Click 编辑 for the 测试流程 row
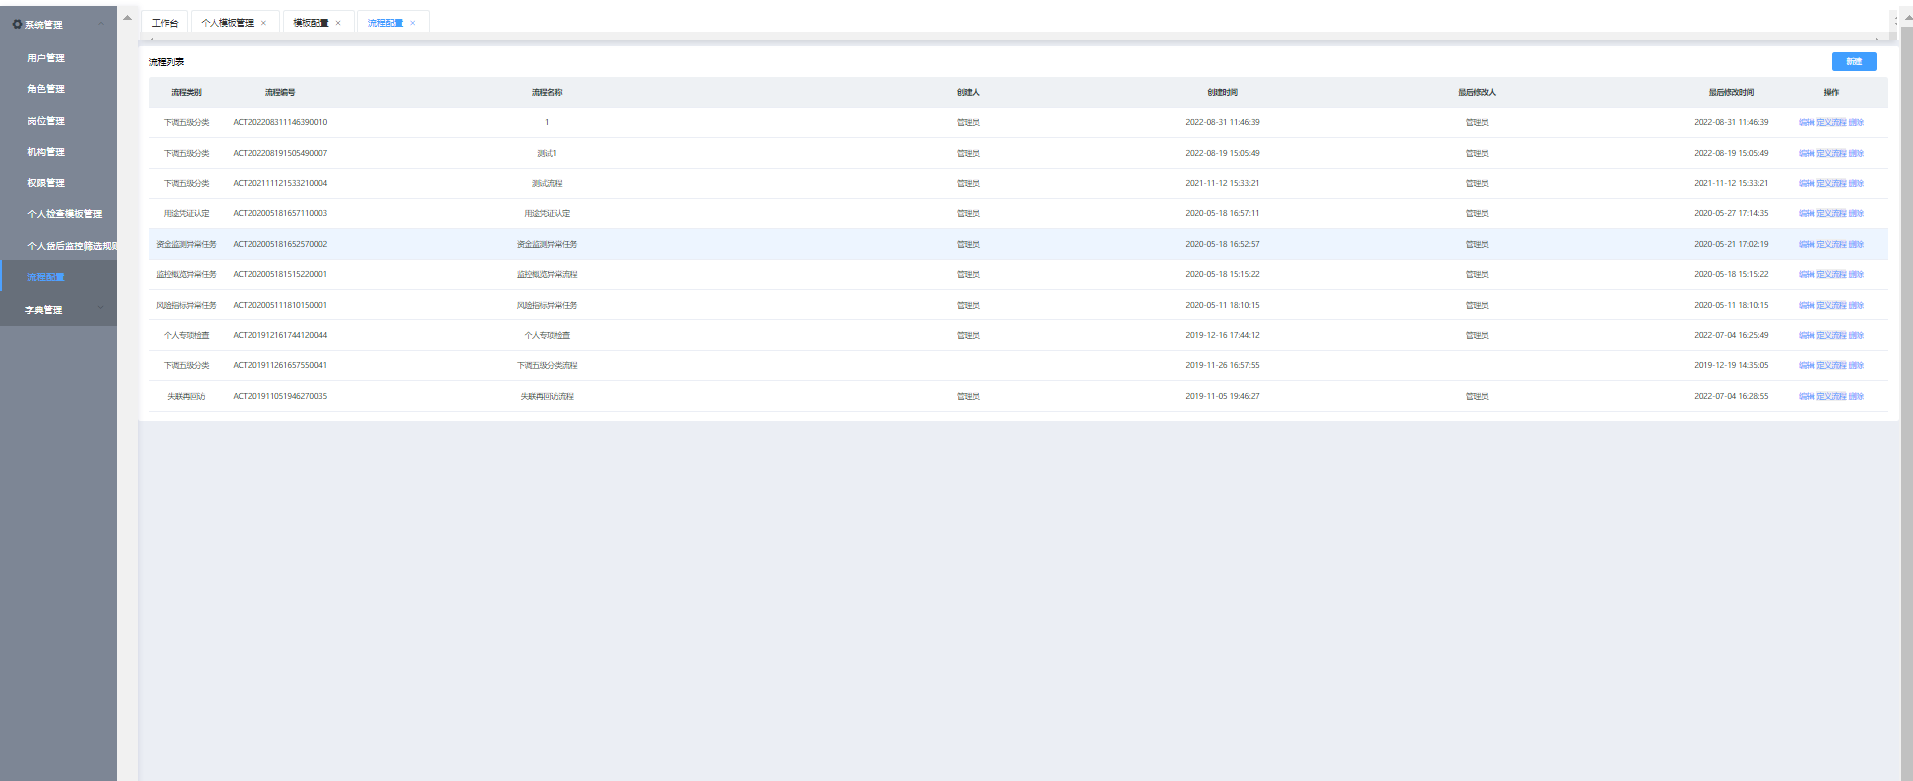Image resolution: width=1913 pixels, height=781 pixels. [1806, 183]
